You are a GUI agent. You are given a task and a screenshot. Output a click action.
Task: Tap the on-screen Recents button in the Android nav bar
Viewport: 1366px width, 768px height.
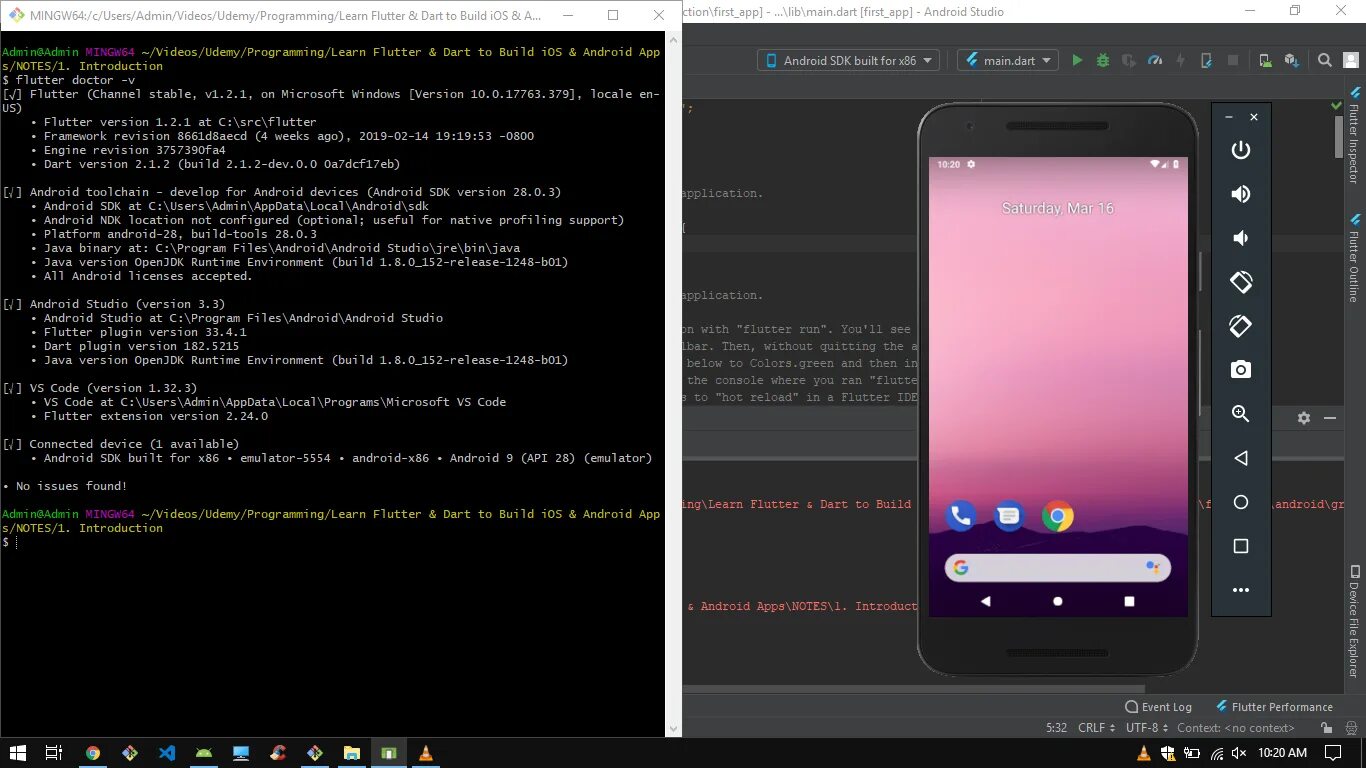(x=1129, y=601)
